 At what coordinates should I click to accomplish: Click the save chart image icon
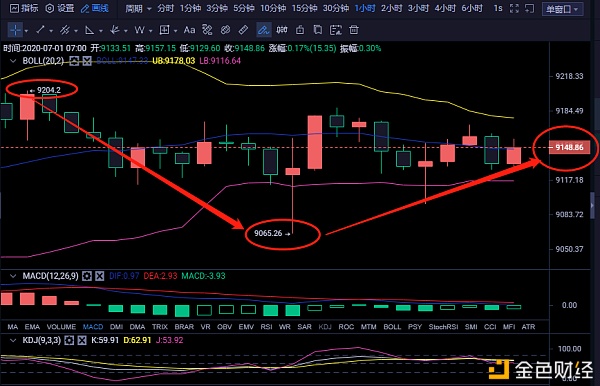click(x=336, y=30)
